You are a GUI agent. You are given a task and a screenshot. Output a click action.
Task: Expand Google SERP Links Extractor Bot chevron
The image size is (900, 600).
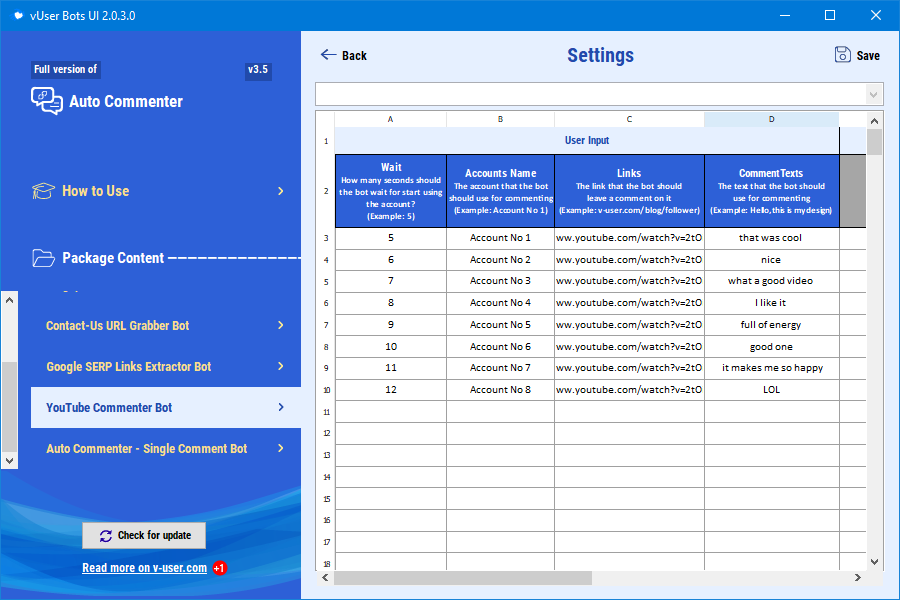click(x=281, y=366)
